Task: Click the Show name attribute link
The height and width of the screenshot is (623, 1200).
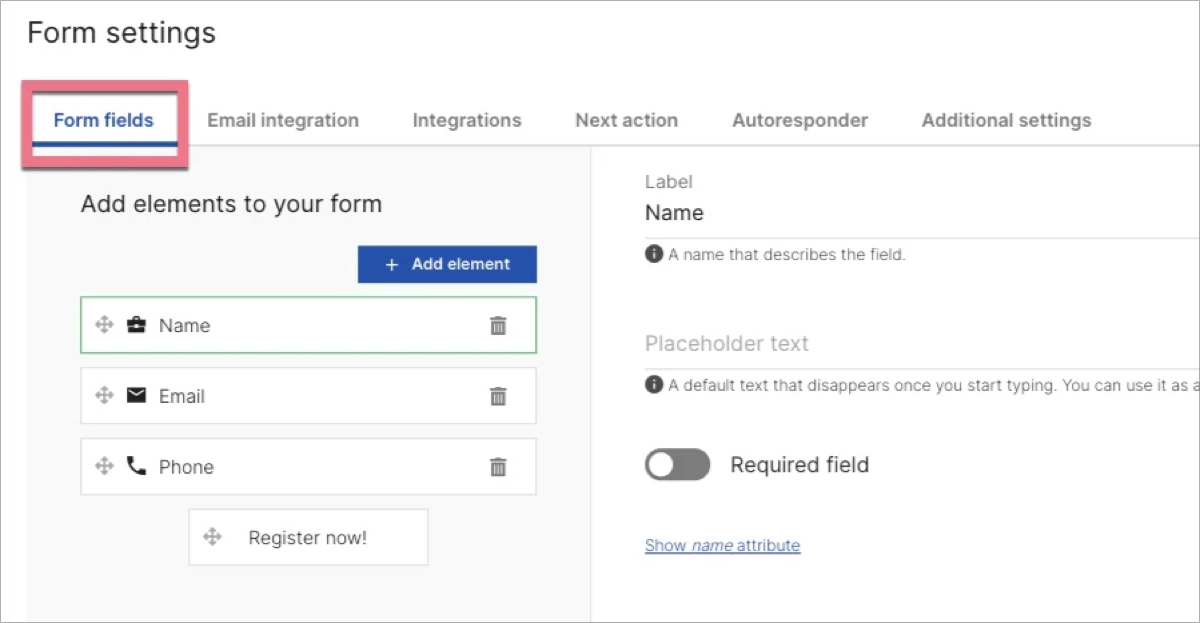Action: tap(722, 545)
